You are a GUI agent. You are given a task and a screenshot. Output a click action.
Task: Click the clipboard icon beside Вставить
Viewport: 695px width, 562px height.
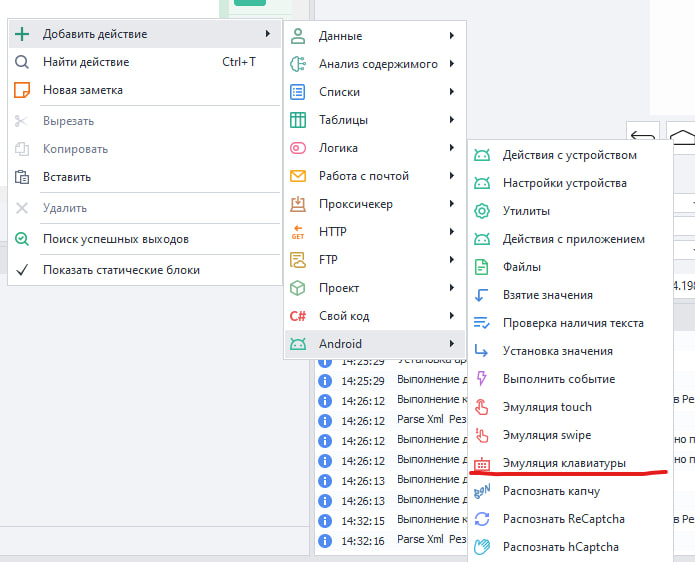pyautogui.click(x=22, y=177)
